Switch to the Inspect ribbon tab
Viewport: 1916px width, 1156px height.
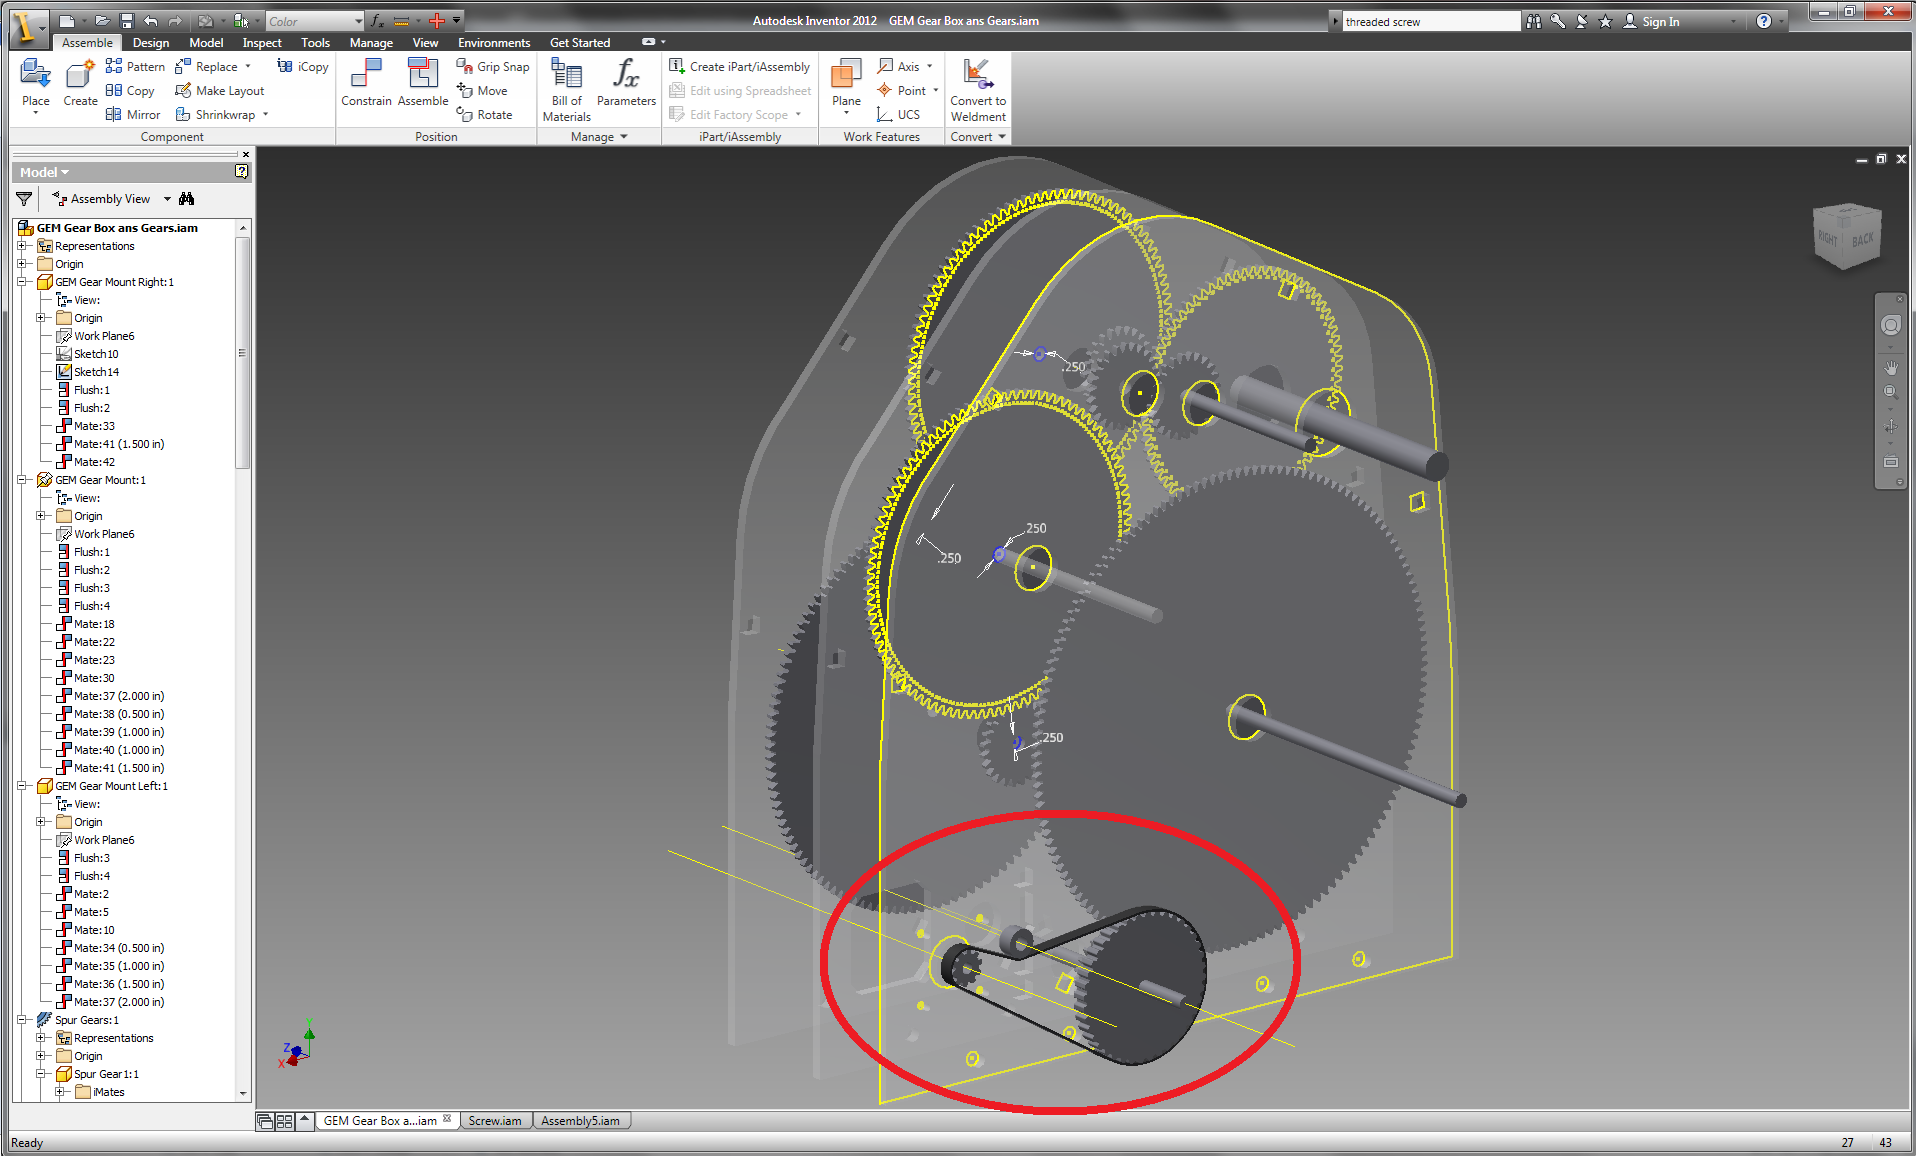click(x=261, y=42)
